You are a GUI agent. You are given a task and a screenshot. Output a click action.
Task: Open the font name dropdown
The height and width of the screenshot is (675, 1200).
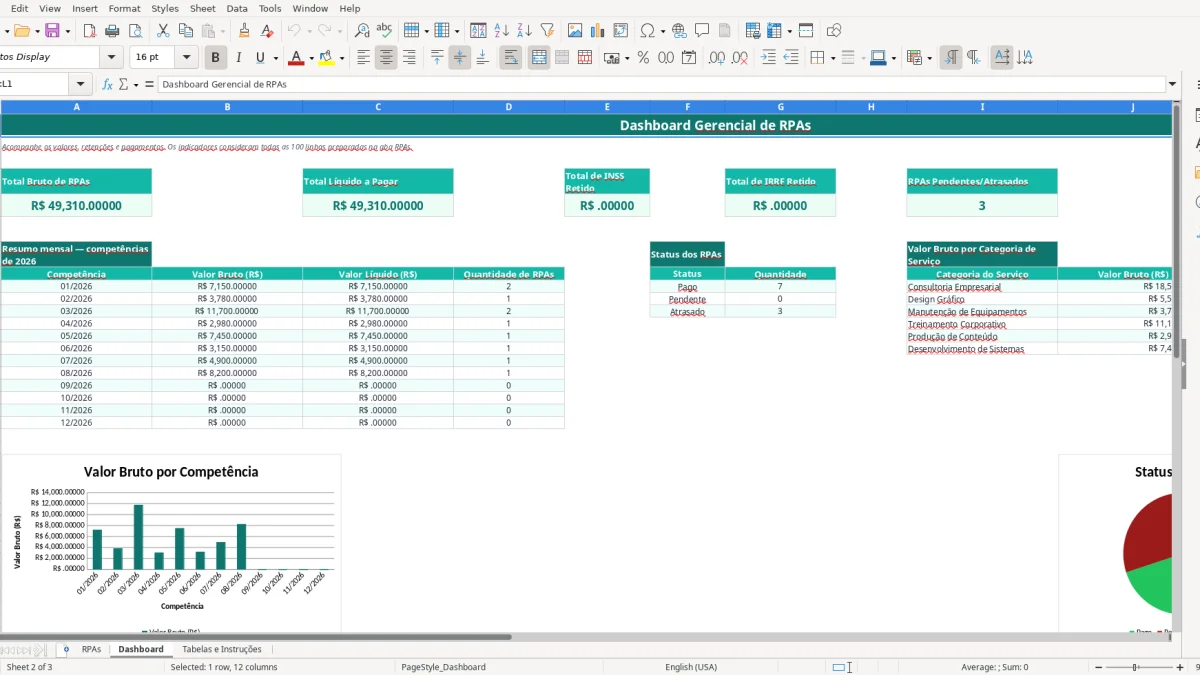[x=112, y=58]
